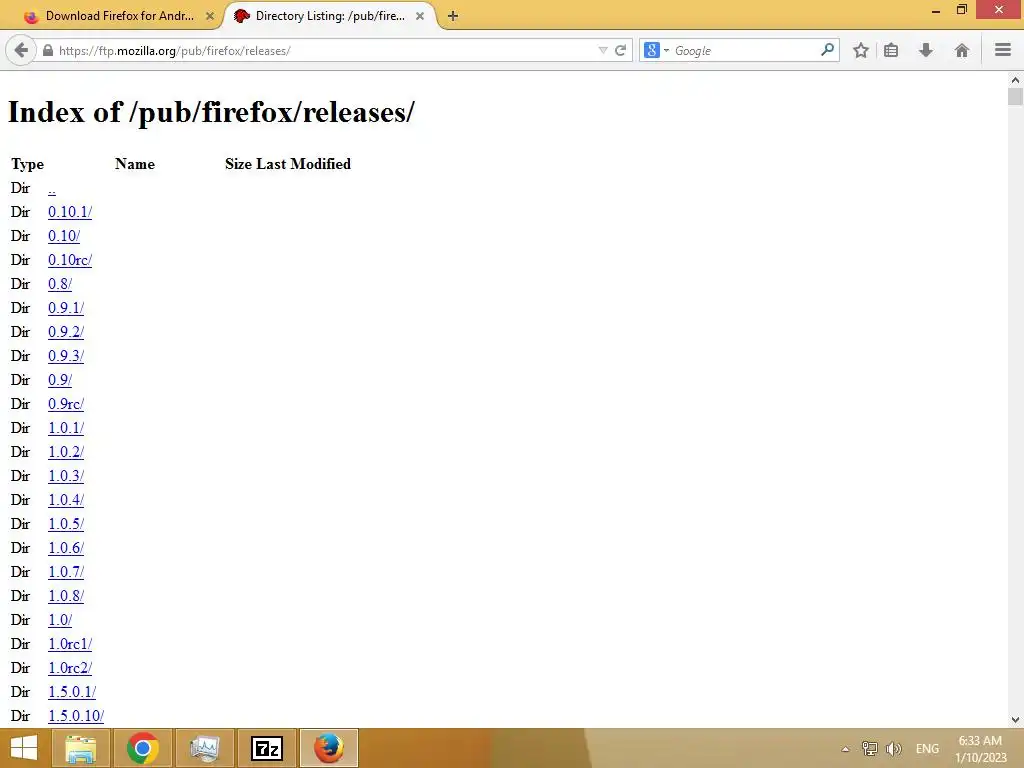Open the Windows Start button
Screen dimensions: 1024x768
(24, 748)
